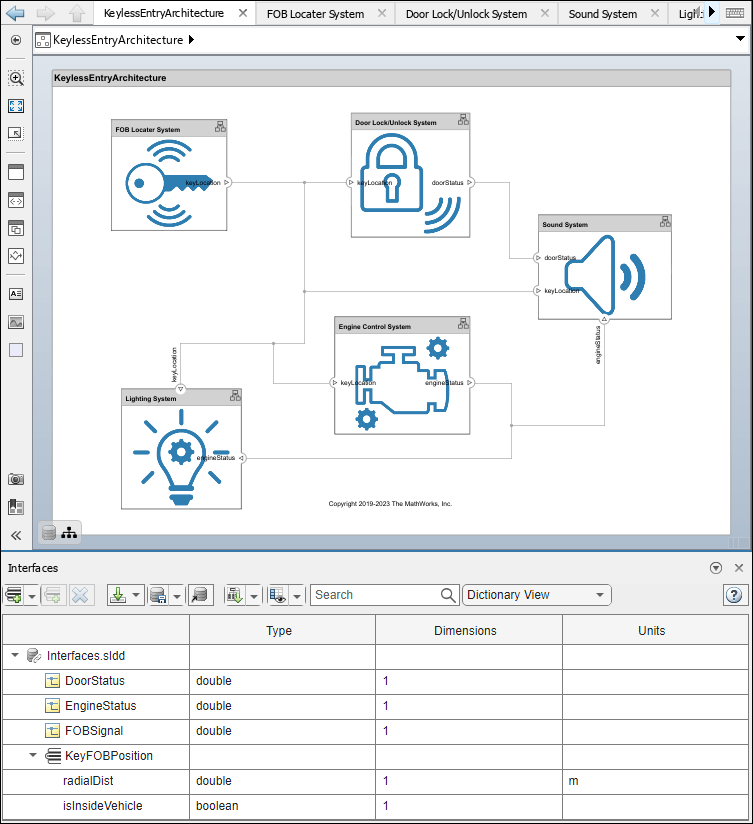Click the Interfaces.sldd dictionary row
This screenshot has height=824, width=753.
coord(375,656)
